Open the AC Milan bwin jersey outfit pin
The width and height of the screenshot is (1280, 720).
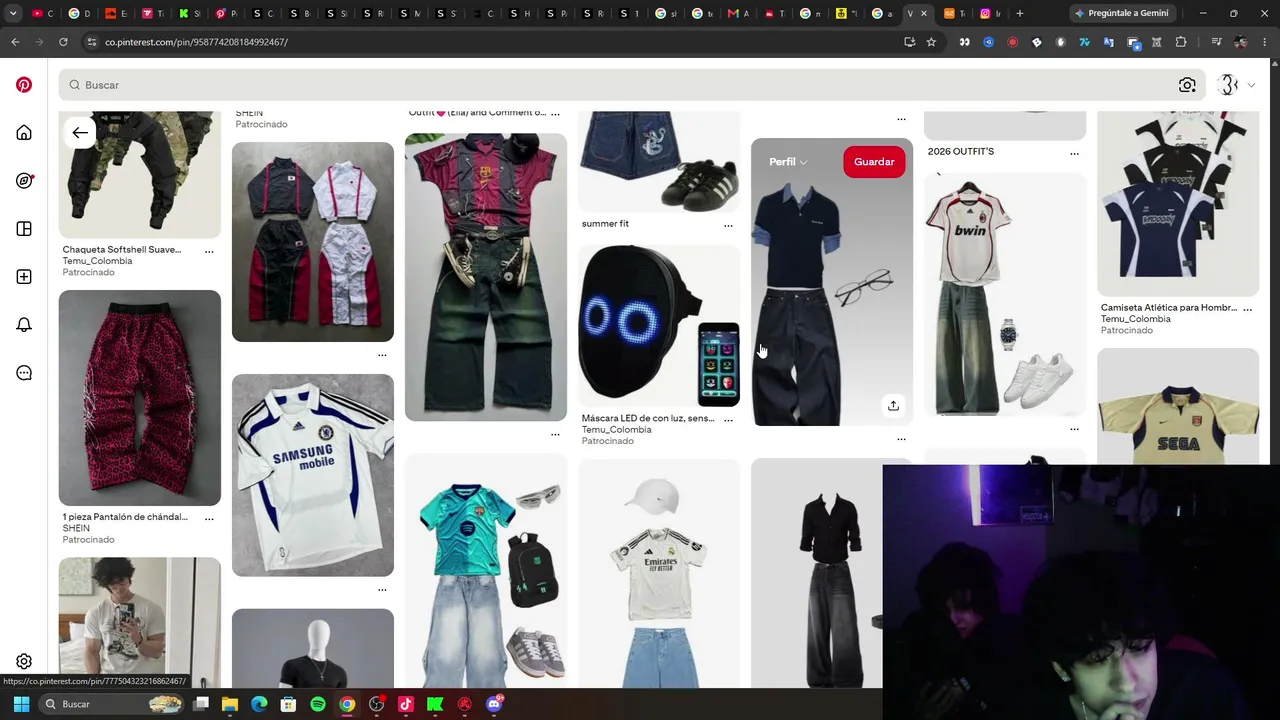[x=1005, y=294]
